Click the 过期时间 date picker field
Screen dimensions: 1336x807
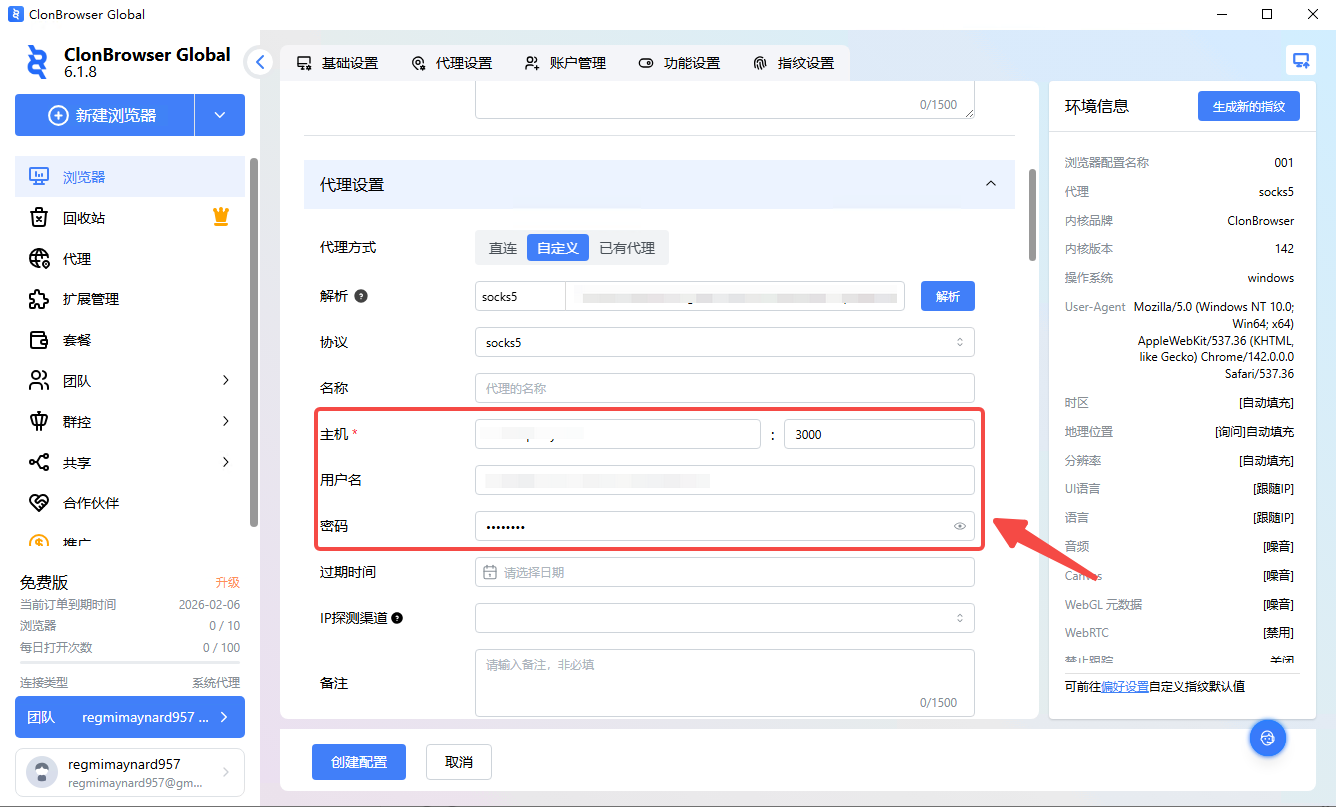724,573
